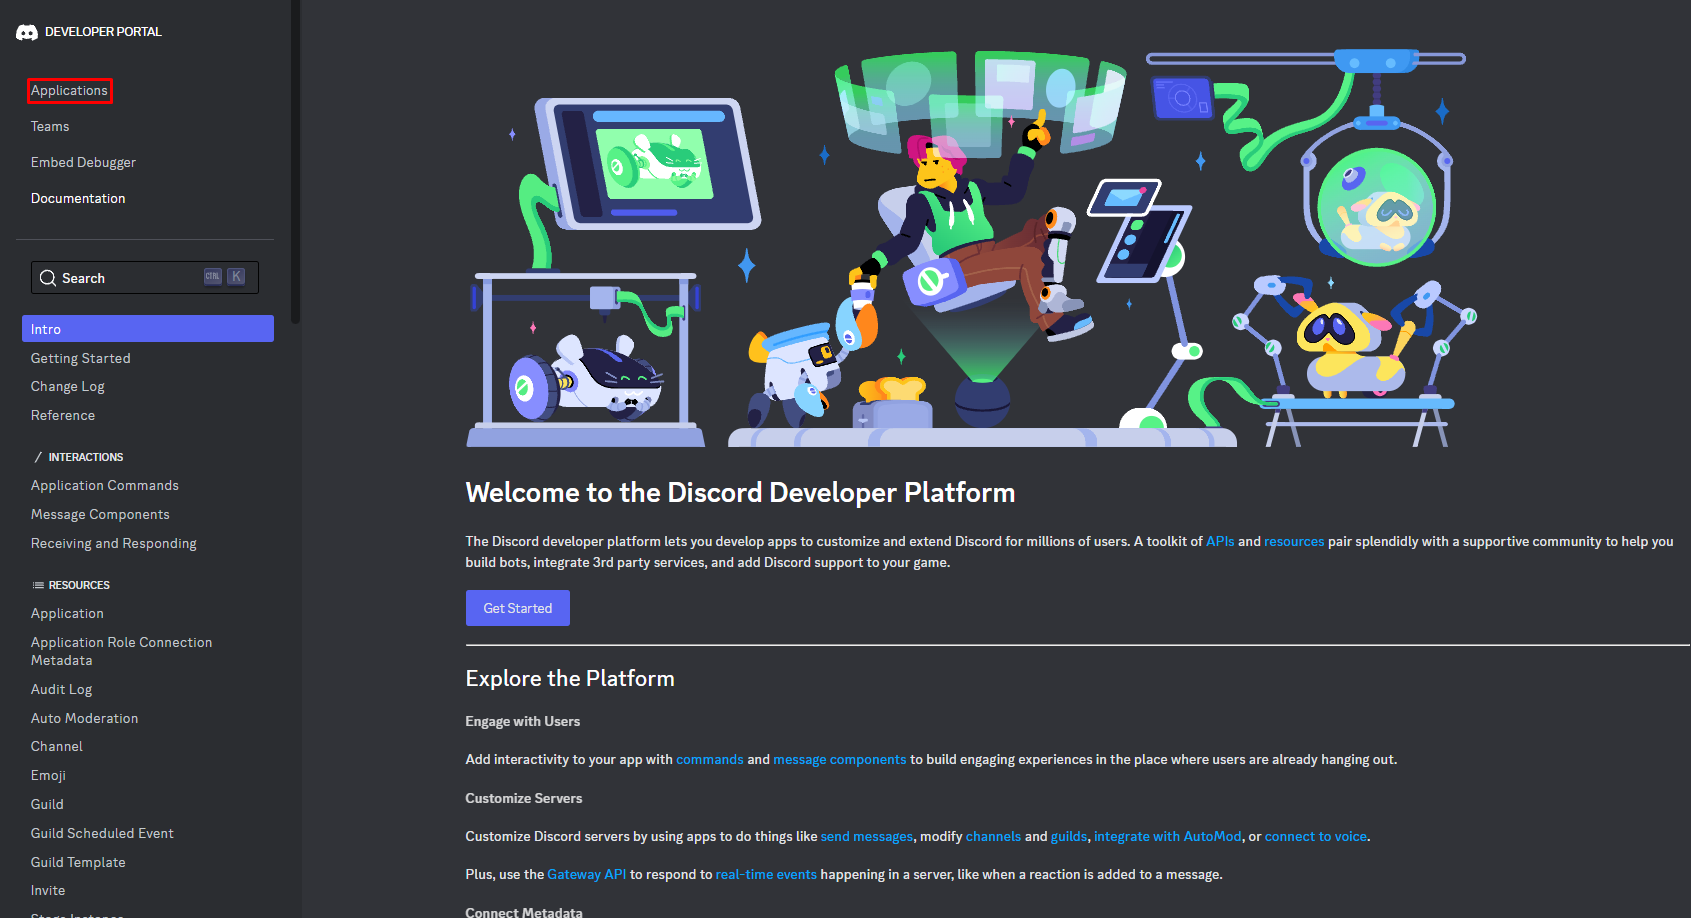1691x918 pixels.
Task: Open the Application resource page
Action: [x=67, y=613]
